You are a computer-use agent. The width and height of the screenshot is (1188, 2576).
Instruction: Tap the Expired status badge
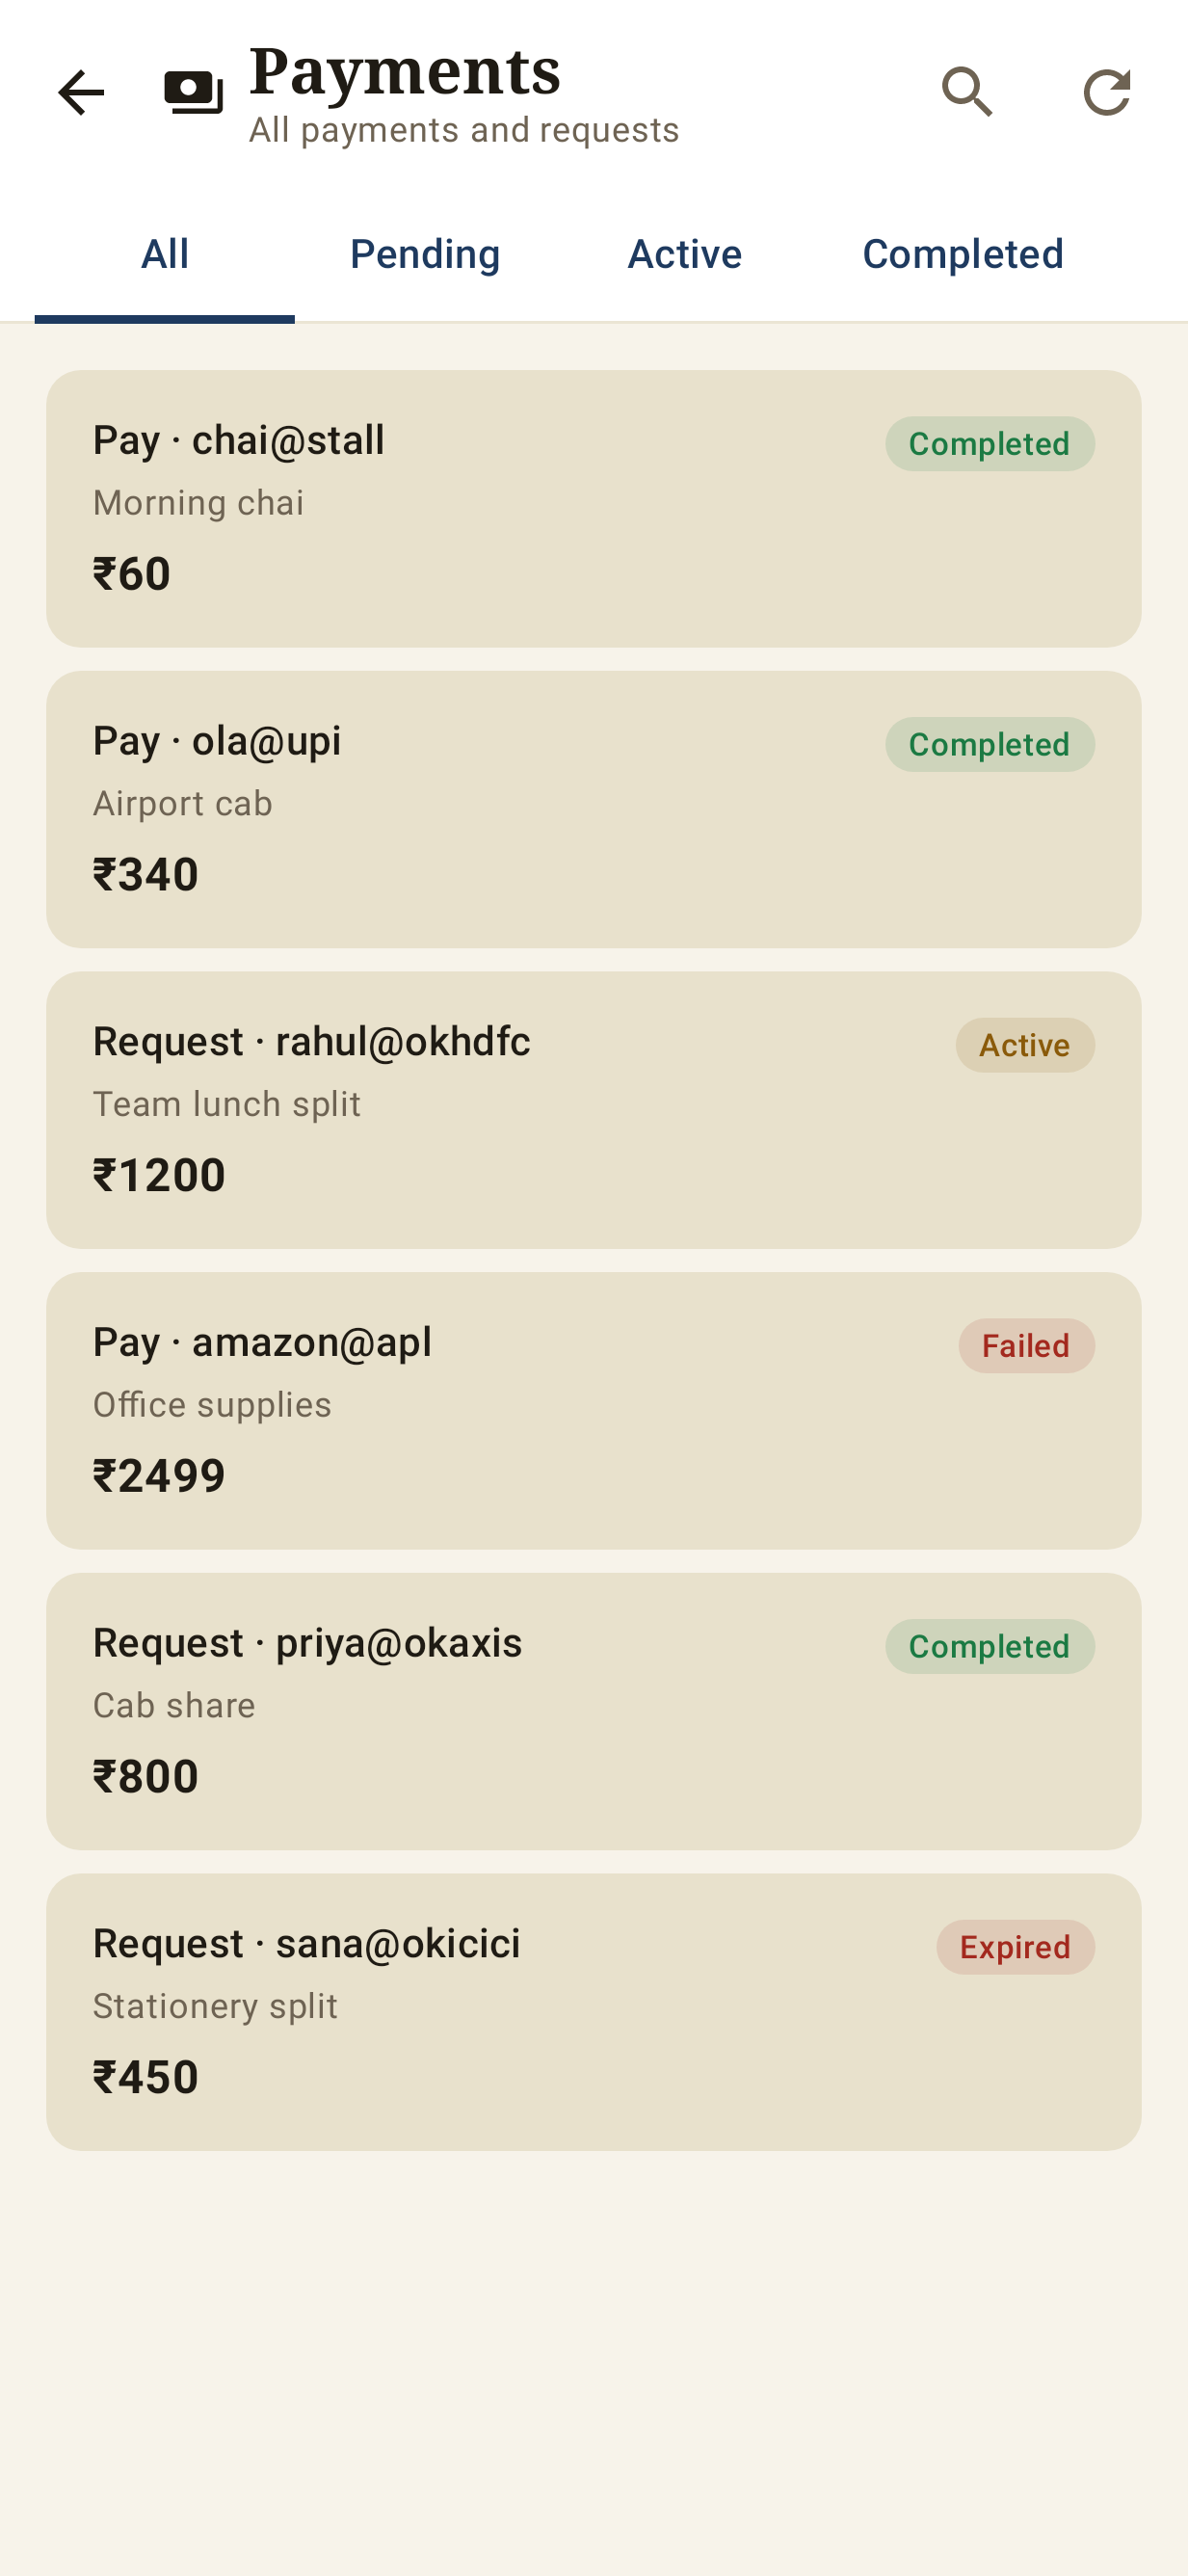pyautogui.click(x=1015, y=1947)
